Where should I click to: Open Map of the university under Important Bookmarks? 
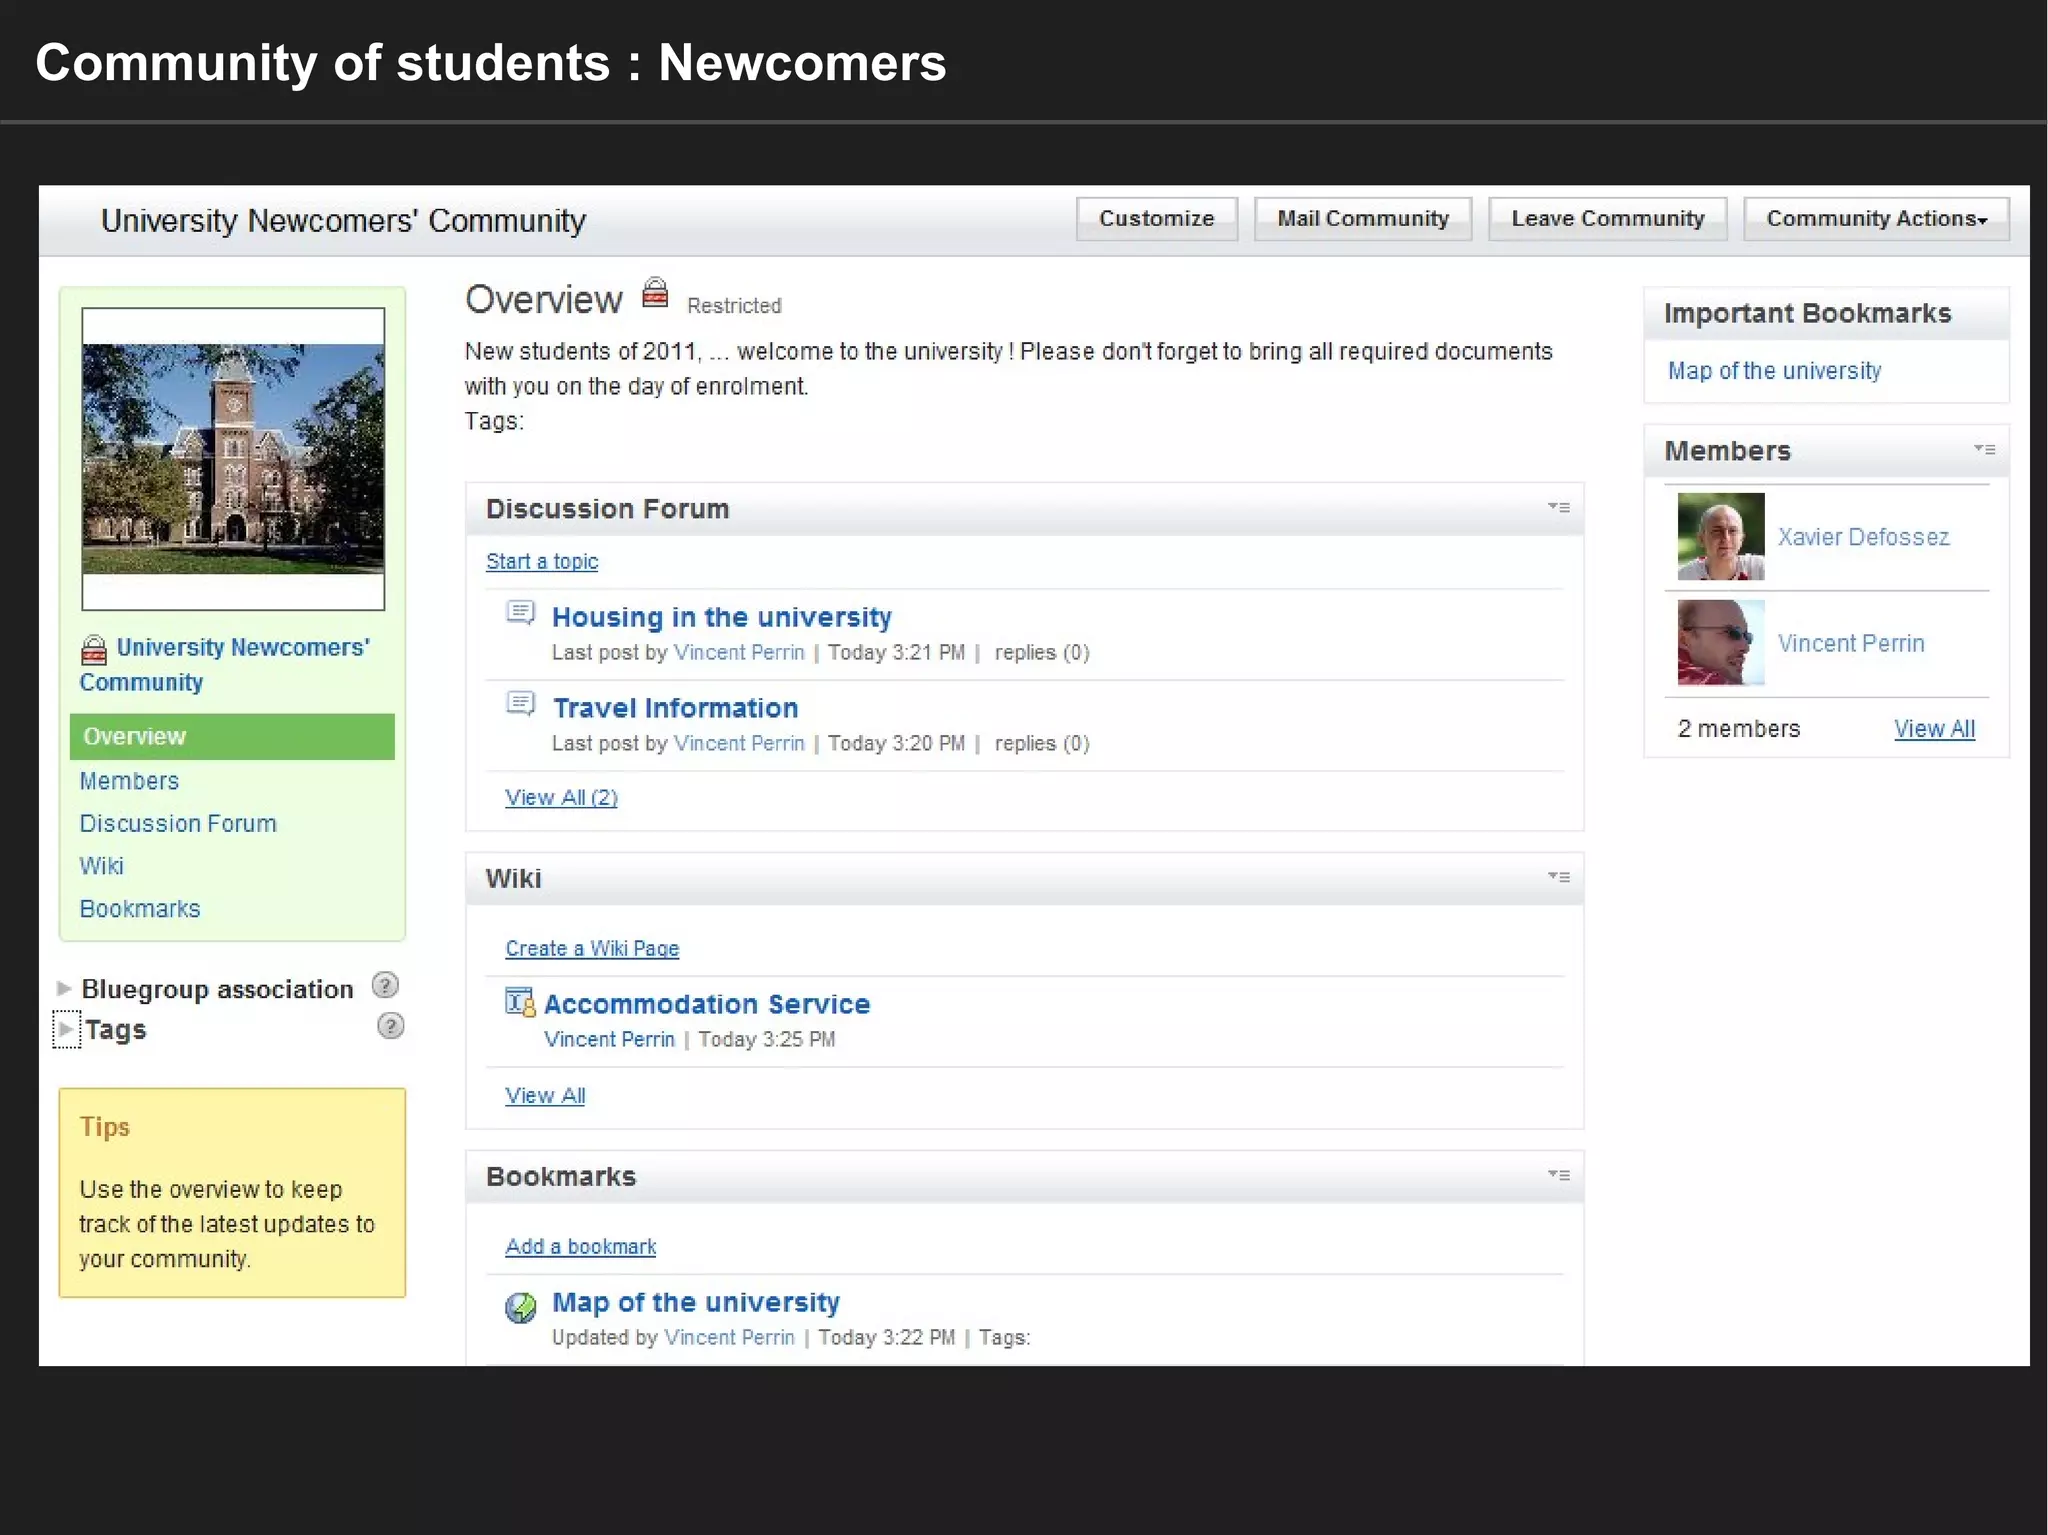1774,371
